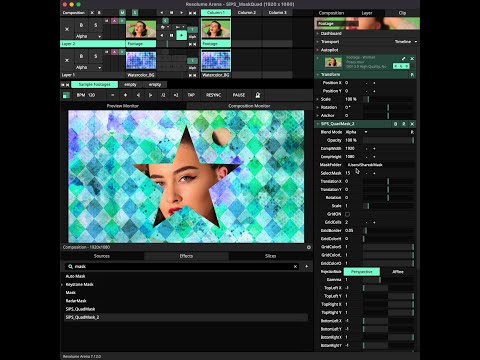Play composition backward in top transport
The image size is (480, 360).
pos(162,13)
